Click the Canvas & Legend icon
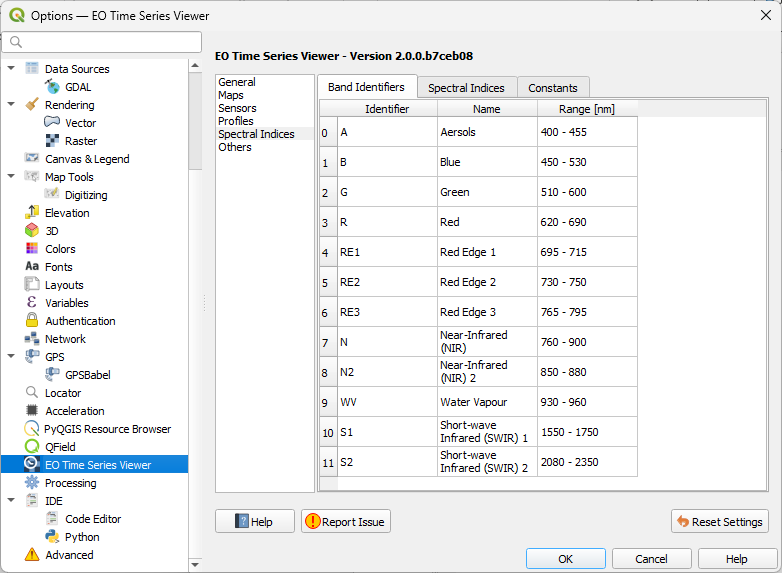This screenshot has height=573, width=782. (32, 158)
